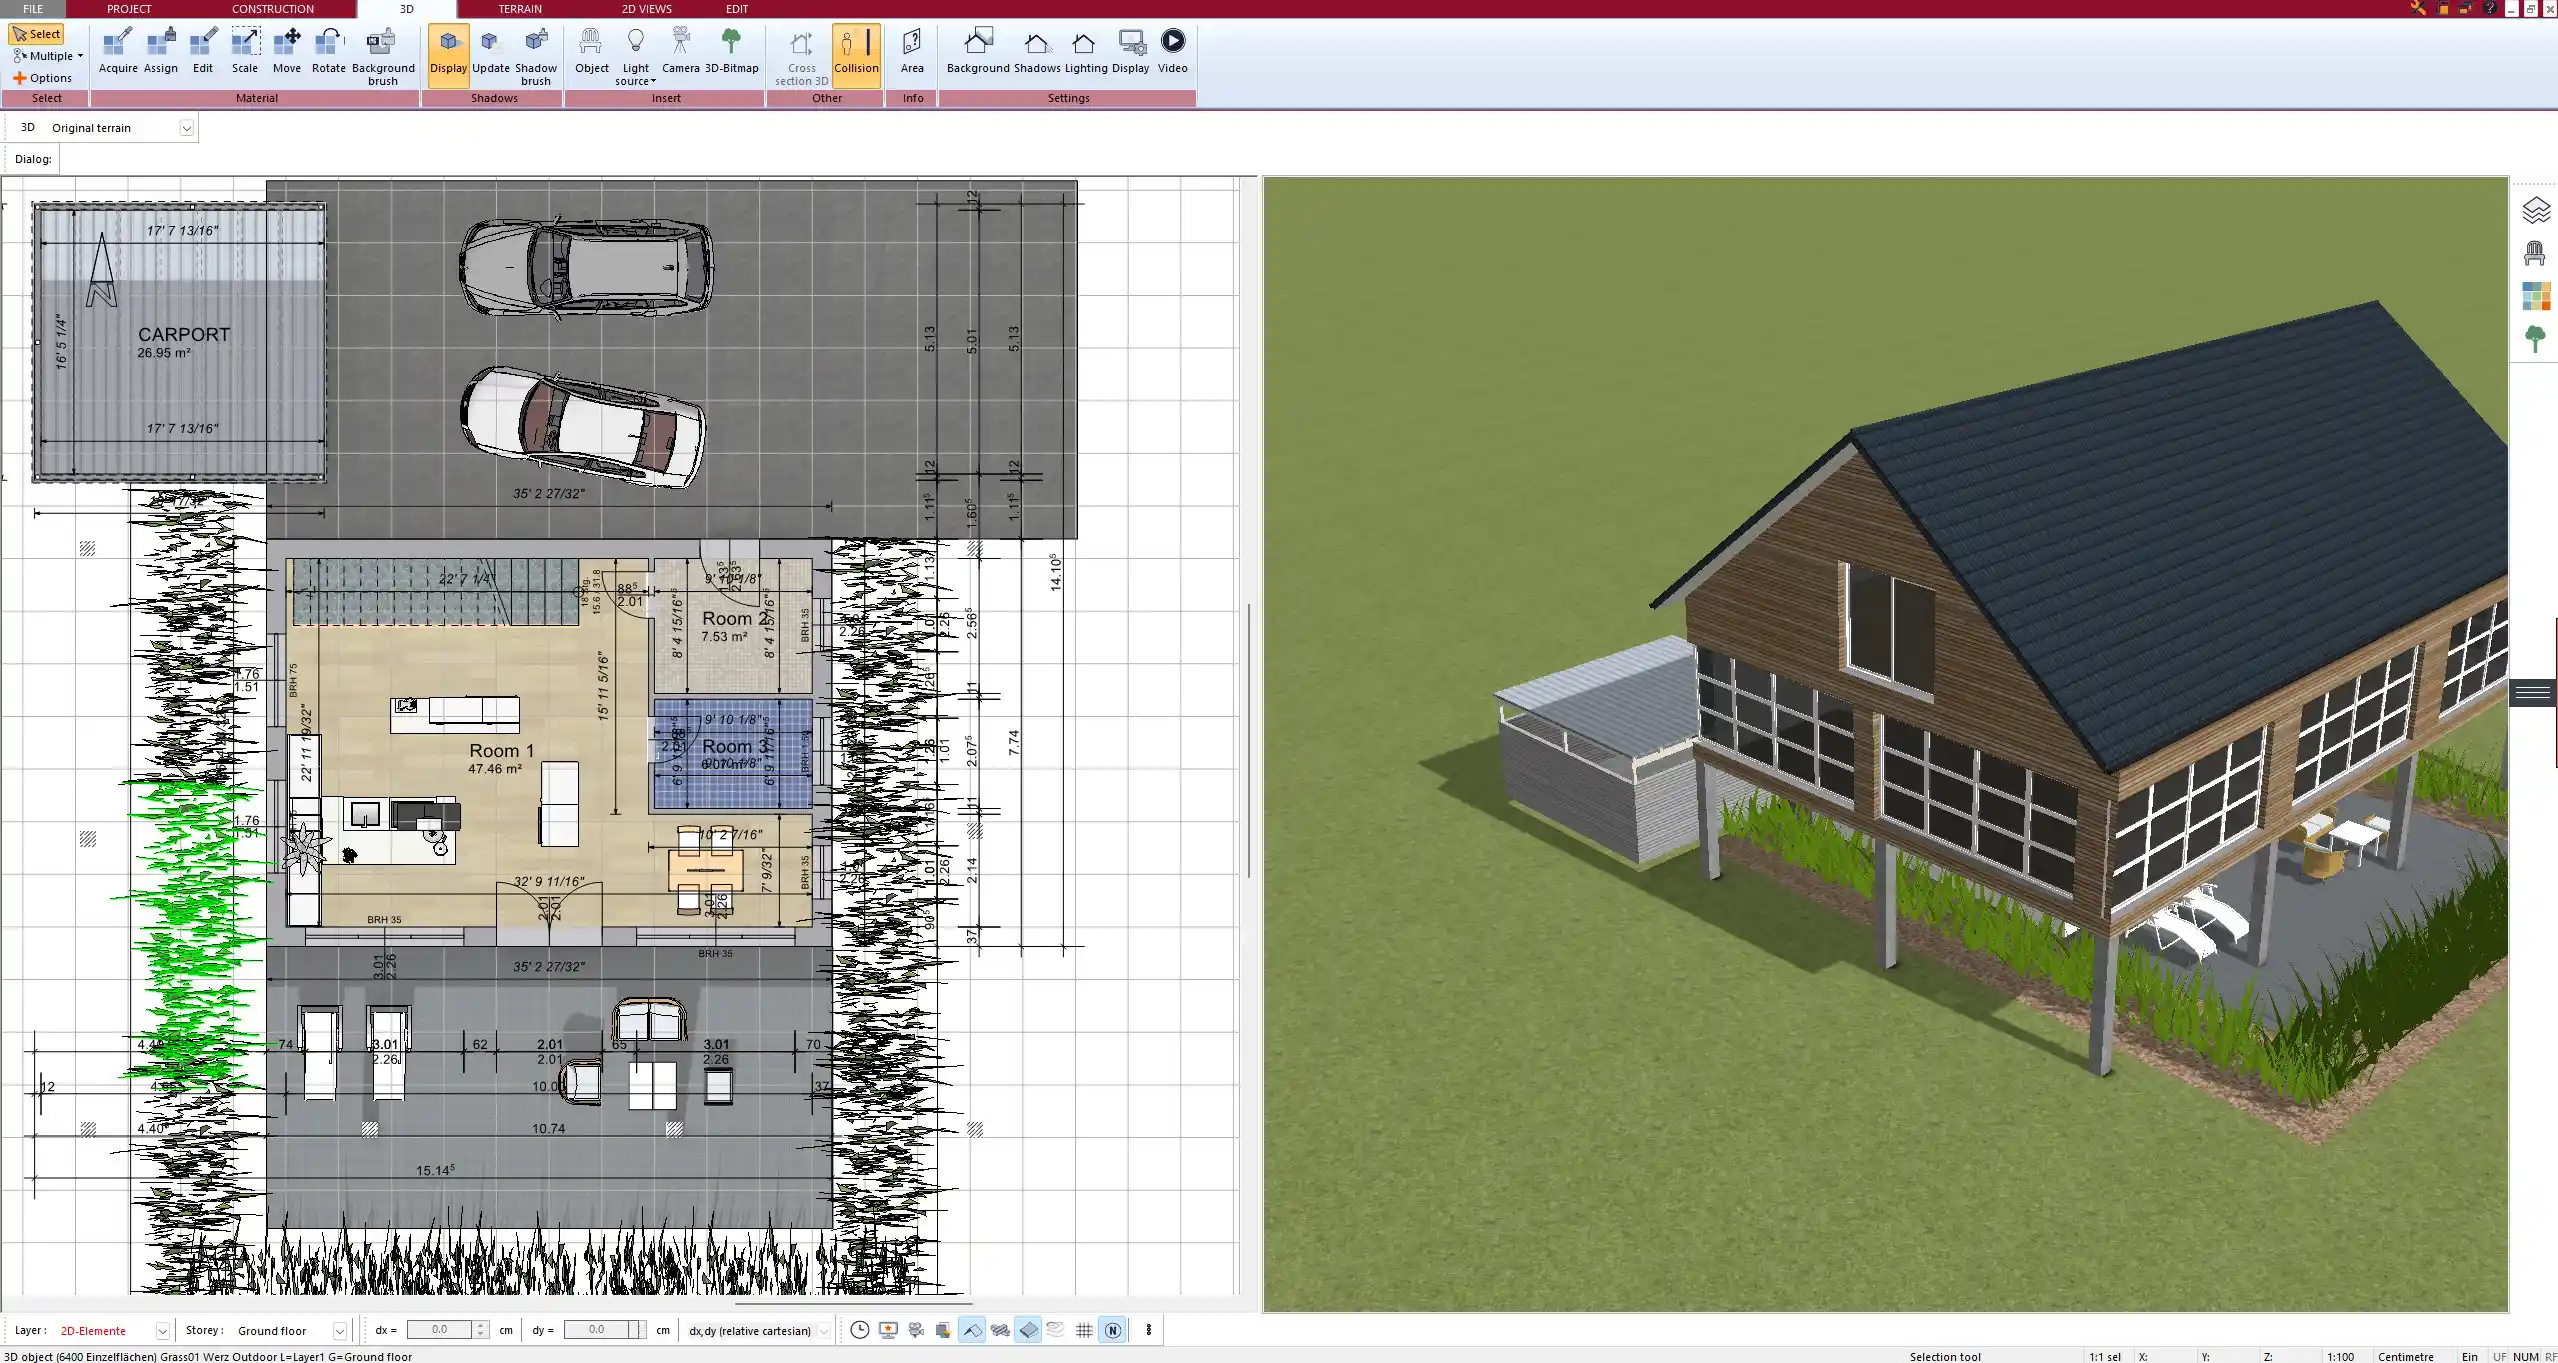
Task: Open the plants catalog in the right sidebar
Action: pos(2537,339)
